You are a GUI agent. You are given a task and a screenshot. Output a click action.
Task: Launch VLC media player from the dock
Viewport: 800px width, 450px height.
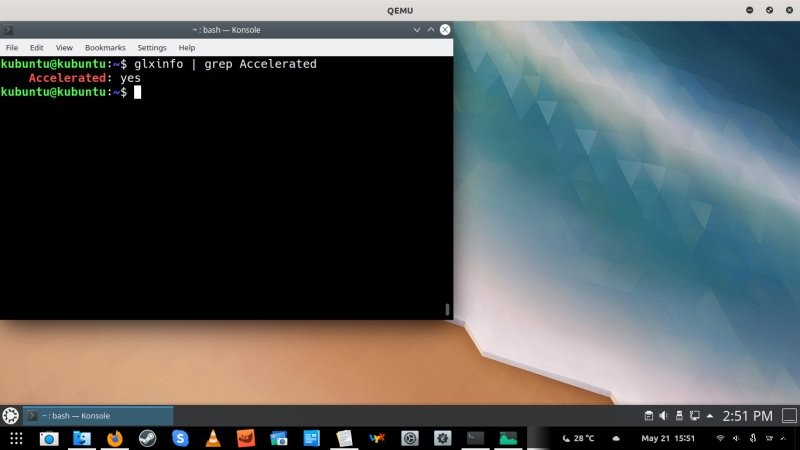pos(213,438)
